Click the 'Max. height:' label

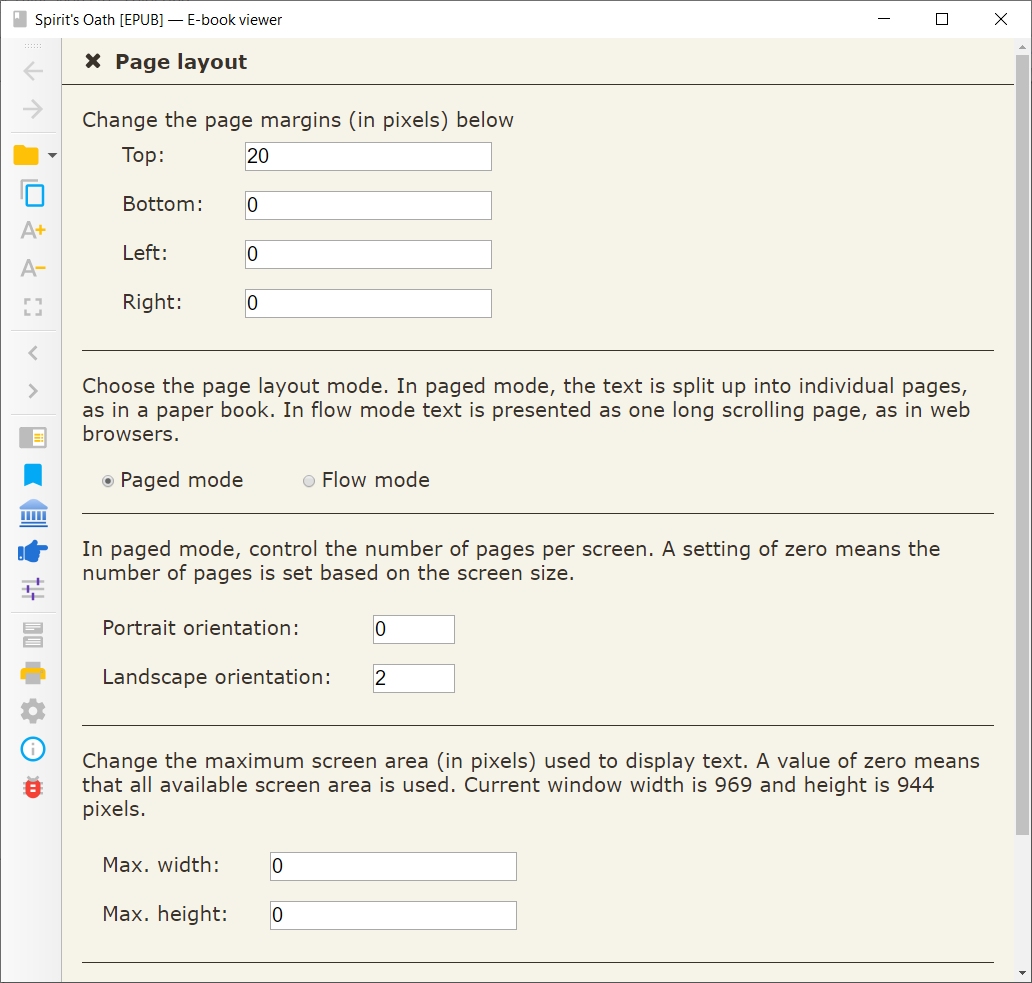[165, 914]
